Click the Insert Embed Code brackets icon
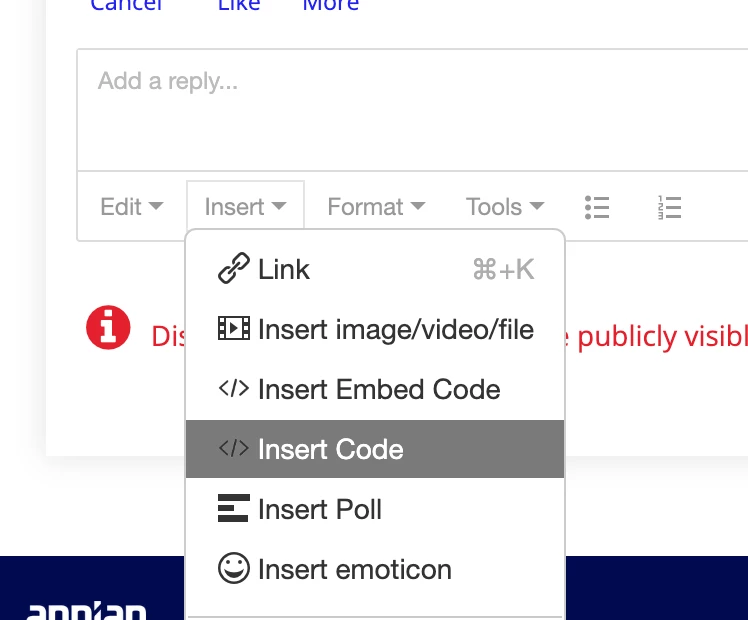Screen dimensions: 748x620 tap(234, 389)
